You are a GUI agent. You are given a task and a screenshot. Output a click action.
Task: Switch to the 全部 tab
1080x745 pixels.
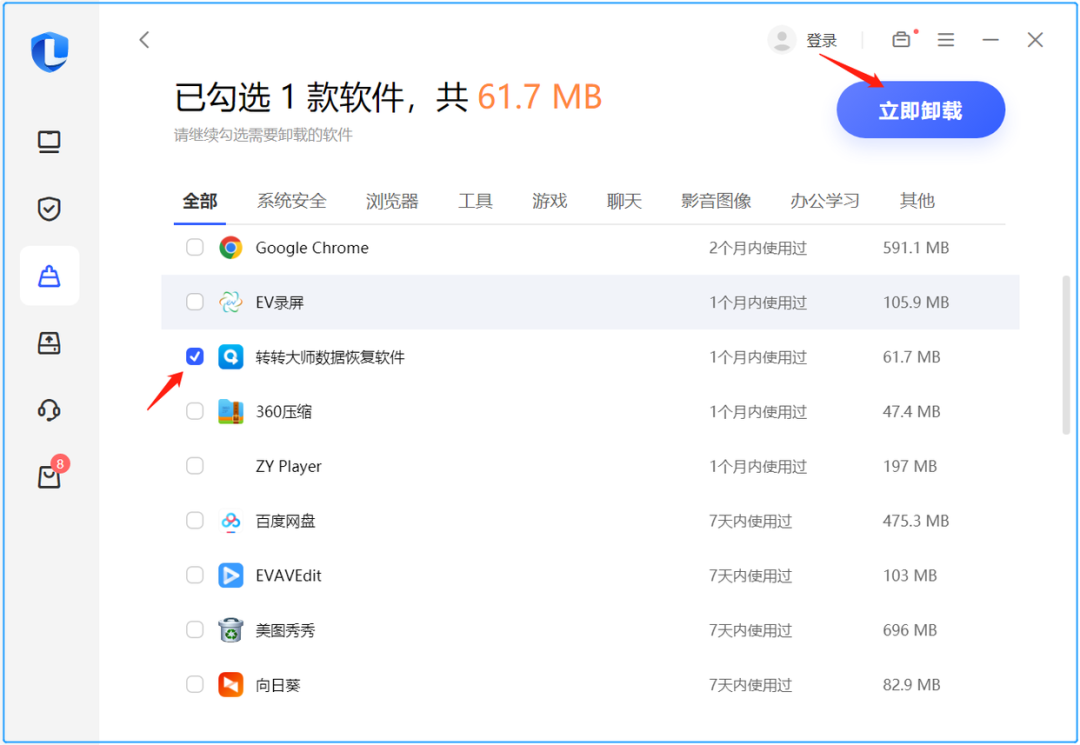200,201
